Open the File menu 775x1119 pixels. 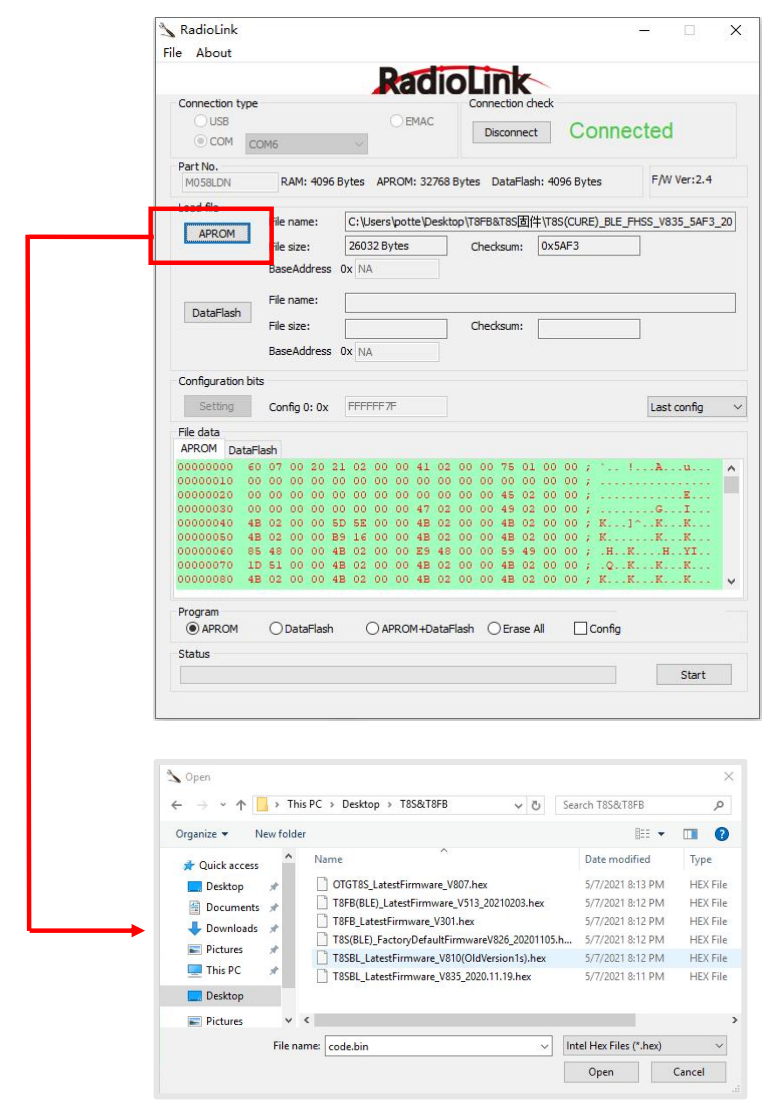[x=173, y=53]
